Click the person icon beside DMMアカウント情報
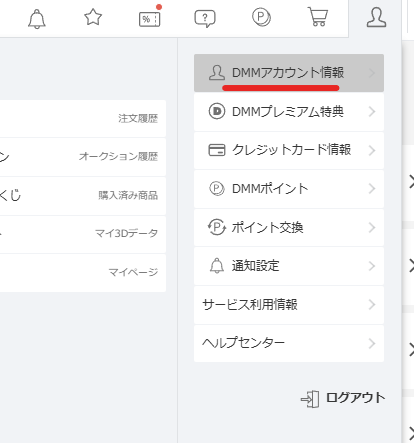The width and height of the screenshot is (414, 443). [217, 73]
